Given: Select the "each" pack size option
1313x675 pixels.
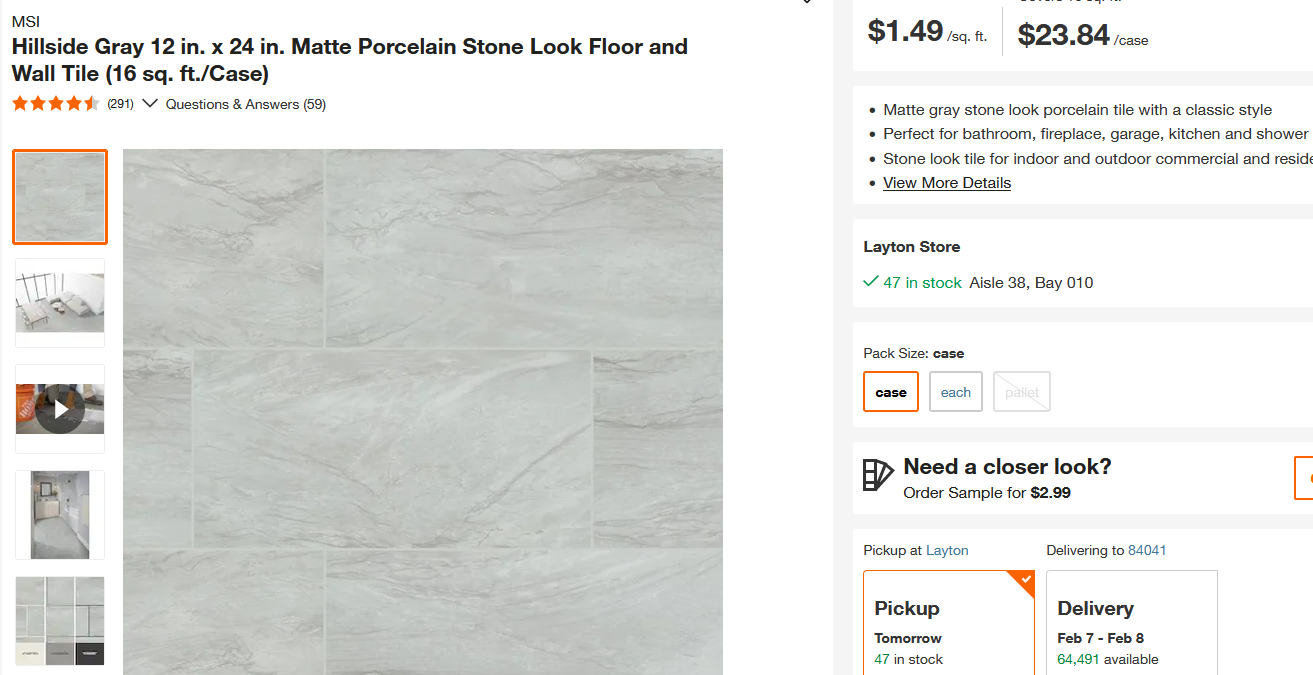Looking at the screenshot, I should coord(955,391).
